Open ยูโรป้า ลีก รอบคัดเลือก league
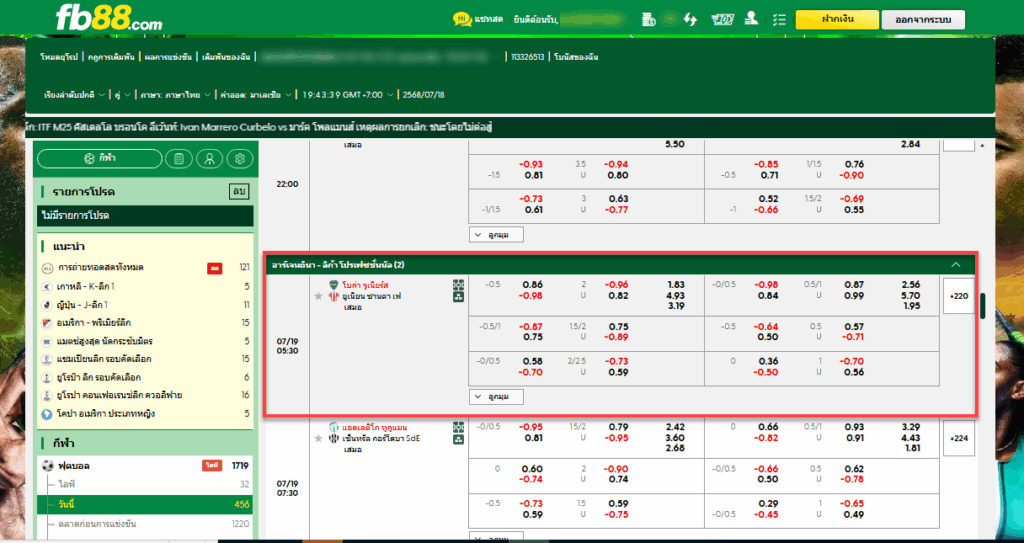The image size is (1024, 543). (x=145, y=377)
